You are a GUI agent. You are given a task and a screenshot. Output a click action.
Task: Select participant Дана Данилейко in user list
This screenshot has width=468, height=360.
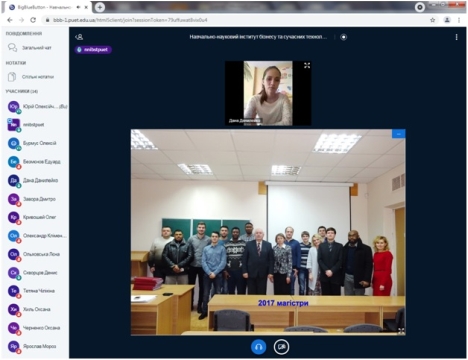coord(37,180)
